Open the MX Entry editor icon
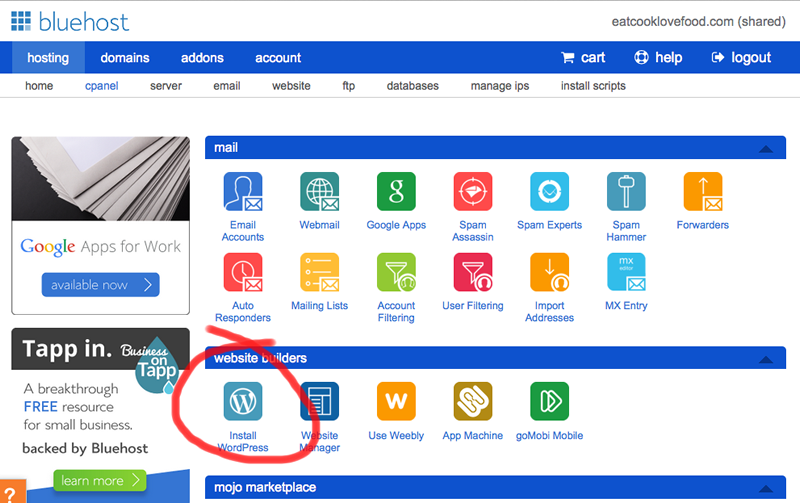800x503 pixels. [626, 272]
